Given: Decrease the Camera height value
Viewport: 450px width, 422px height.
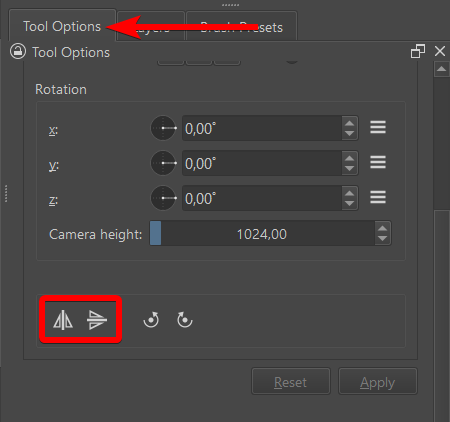Looking at the screenshot, I should click(383, 239).
